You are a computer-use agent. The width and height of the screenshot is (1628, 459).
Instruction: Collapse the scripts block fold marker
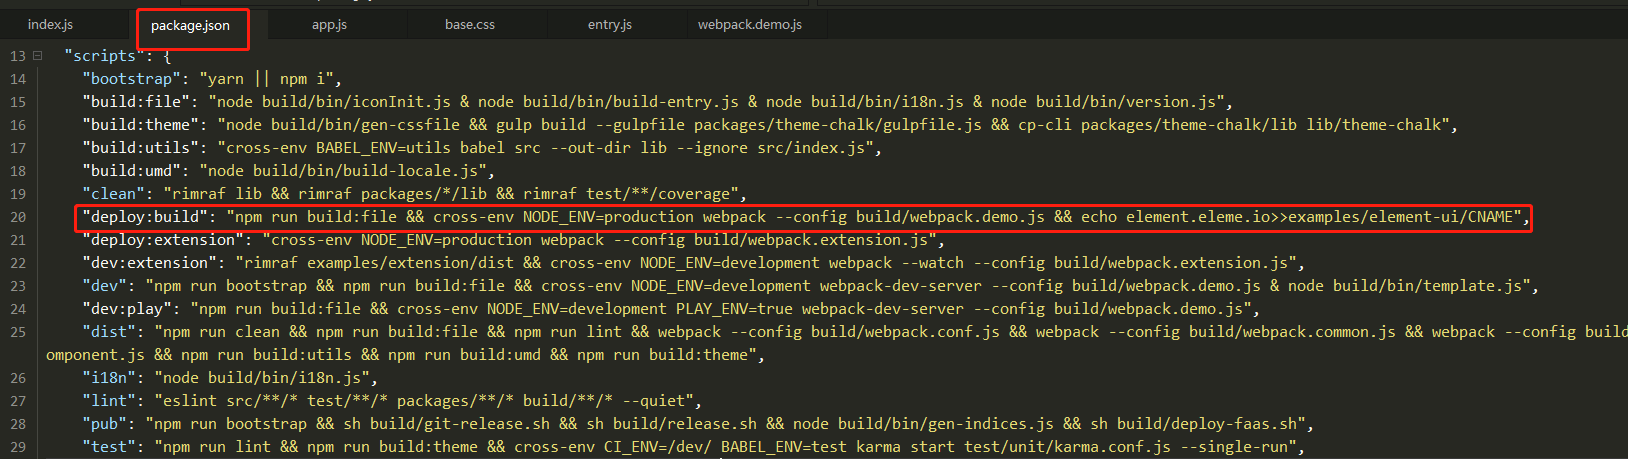pyautogui.click(x=37, y=56)
